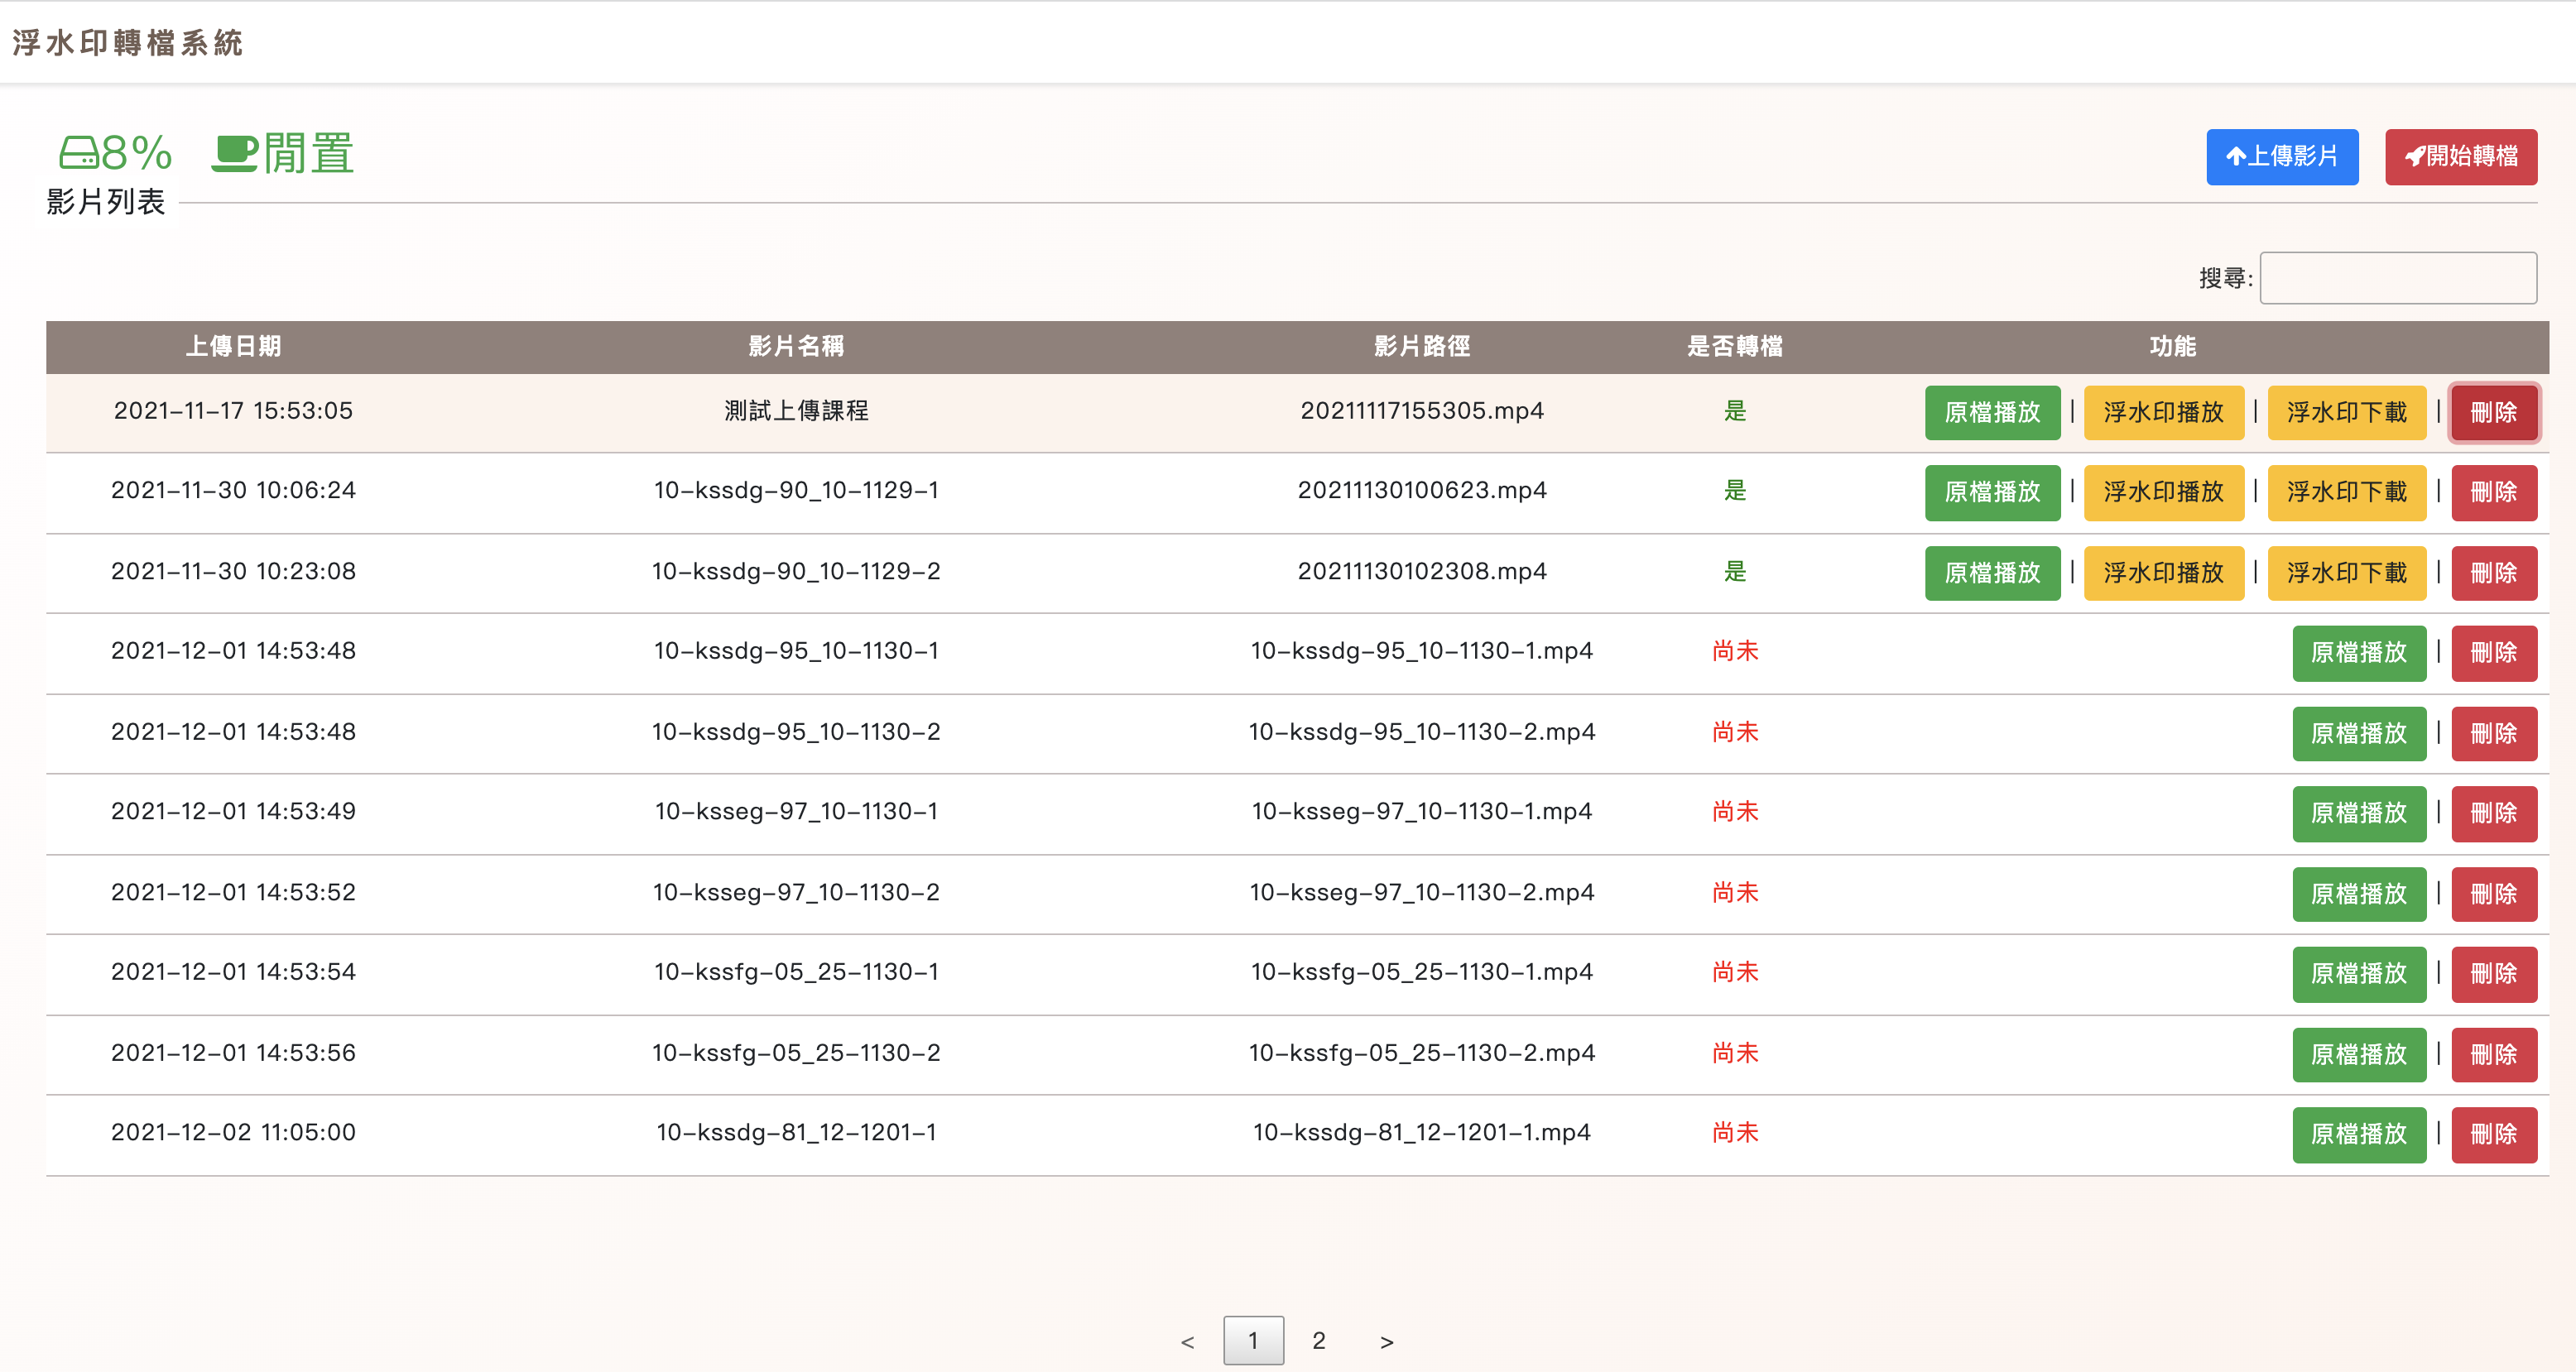Image resolution: width=2576 pixels, height=1372 pixels.
Task: Click the disk usage drive icon
Action: click(78, 154)
